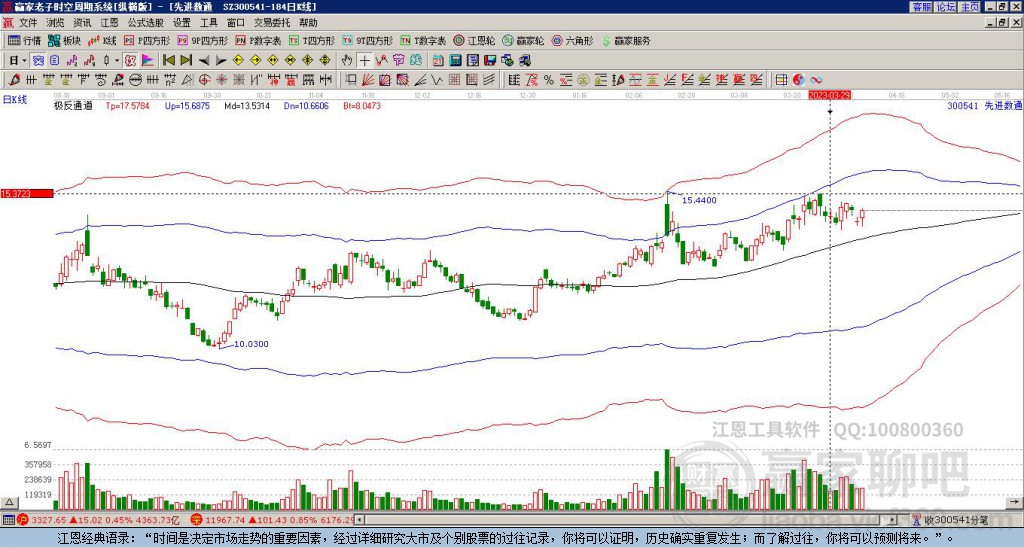The image size is (1024, 548).
Task: Open the 帮助 menu
Action: 308,23
